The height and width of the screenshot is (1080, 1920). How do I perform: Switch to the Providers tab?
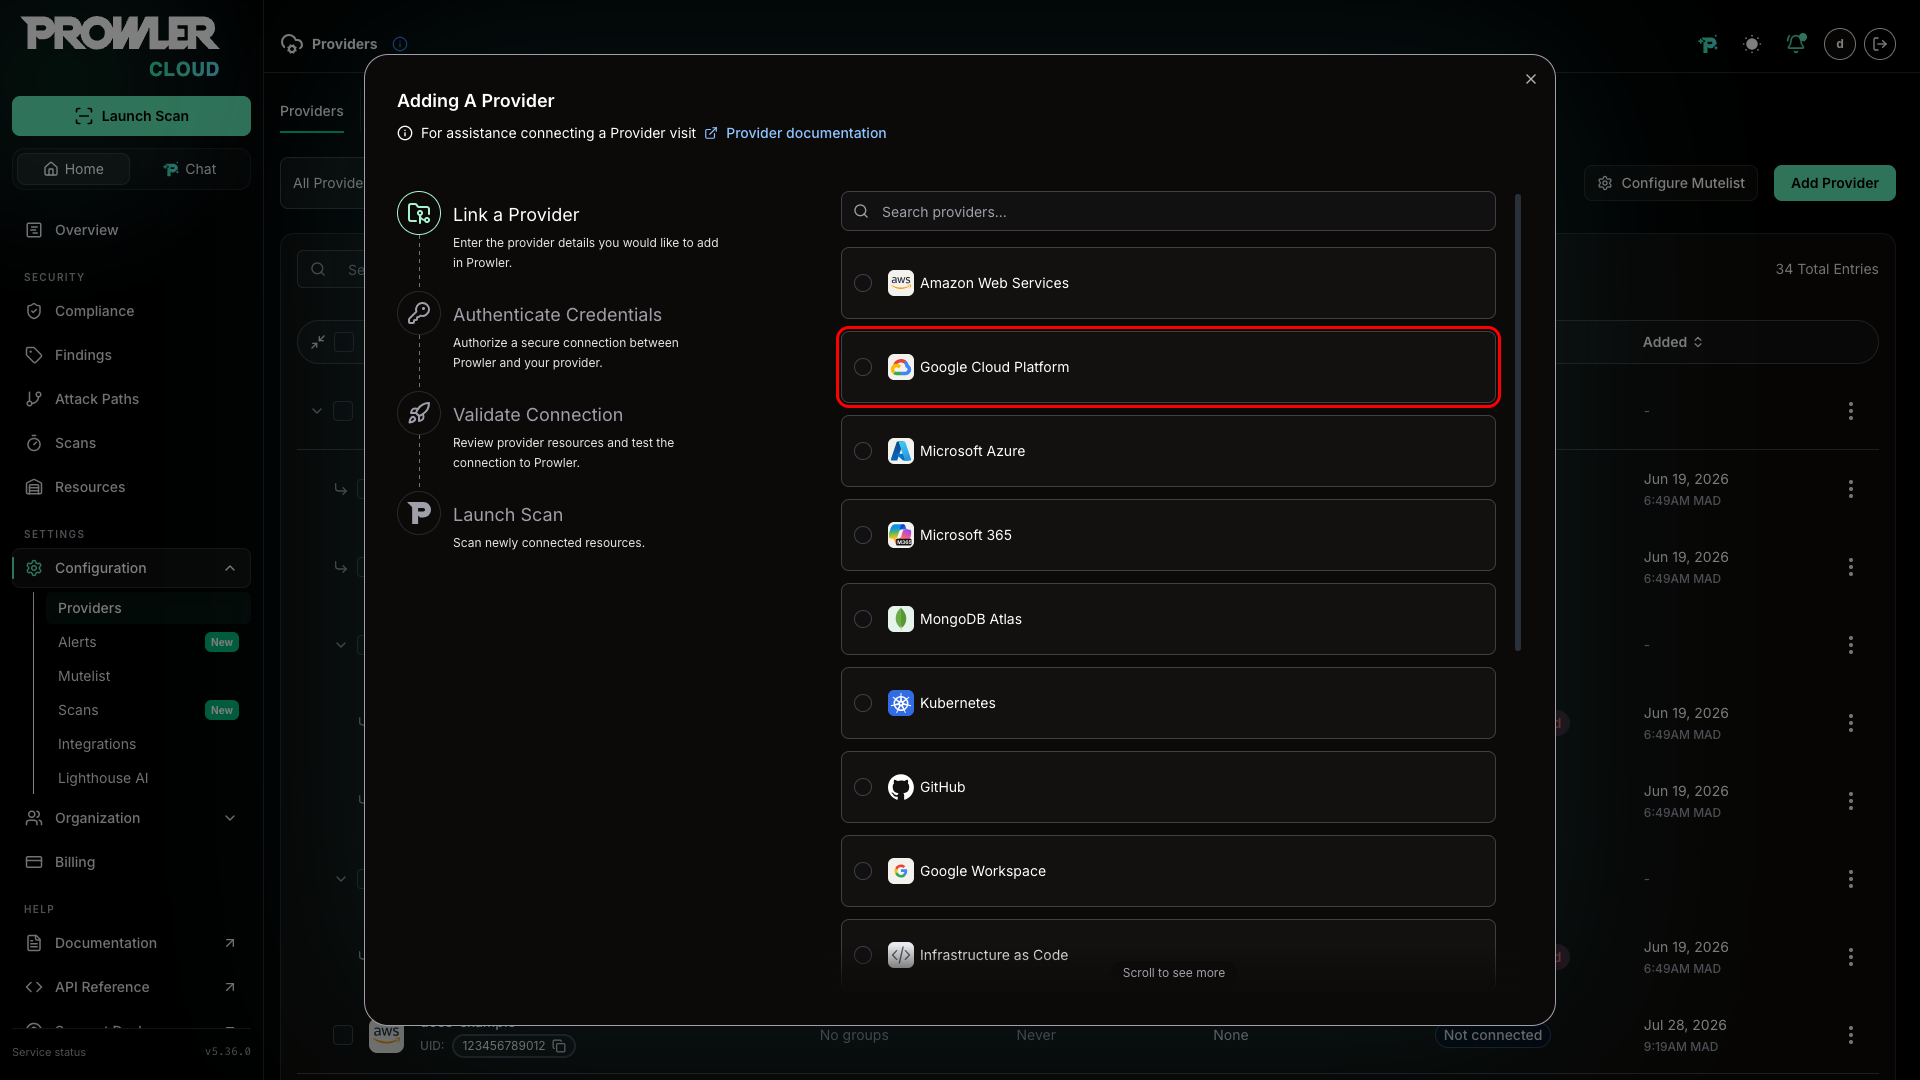(x=312, y=111)
